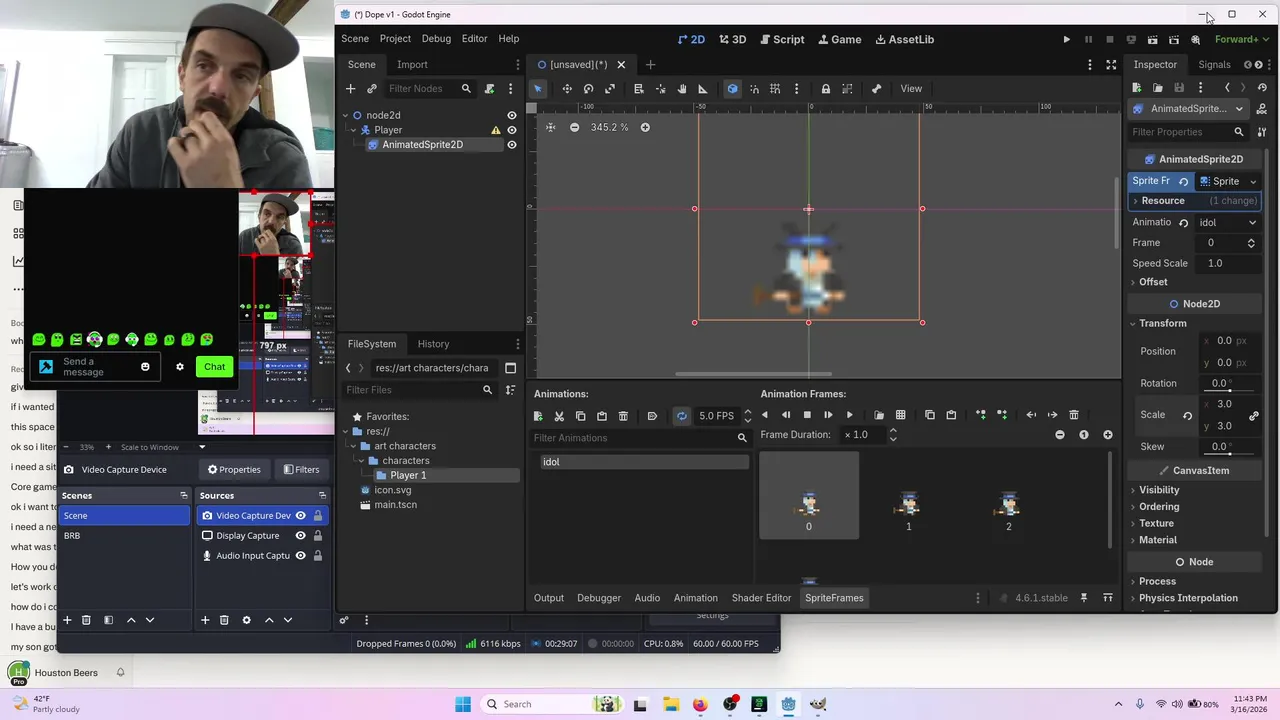
Task: Click the green Chat button
Action: pos(214,367)
